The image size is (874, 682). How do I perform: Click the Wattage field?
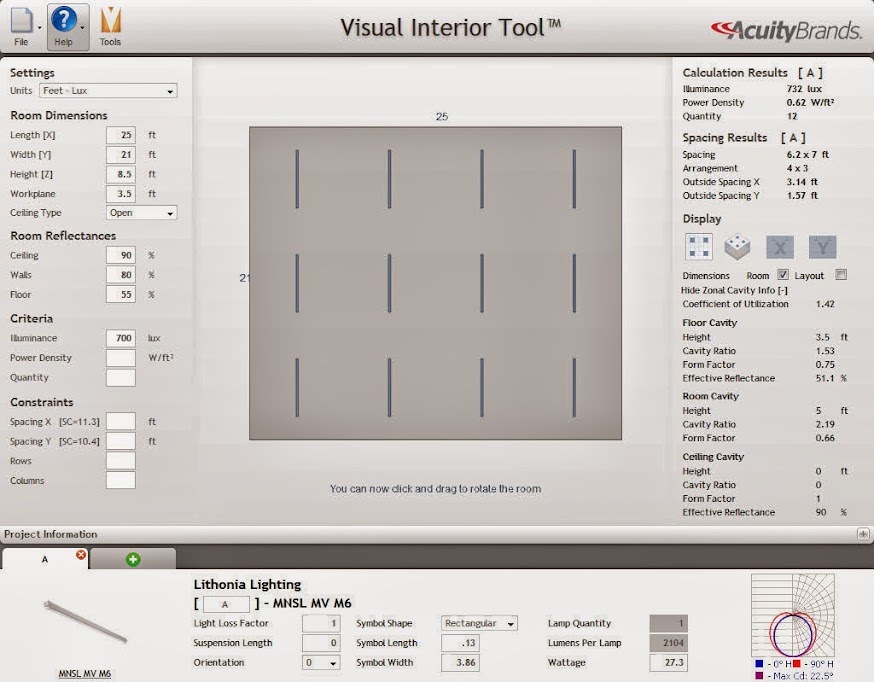(668, 662)
